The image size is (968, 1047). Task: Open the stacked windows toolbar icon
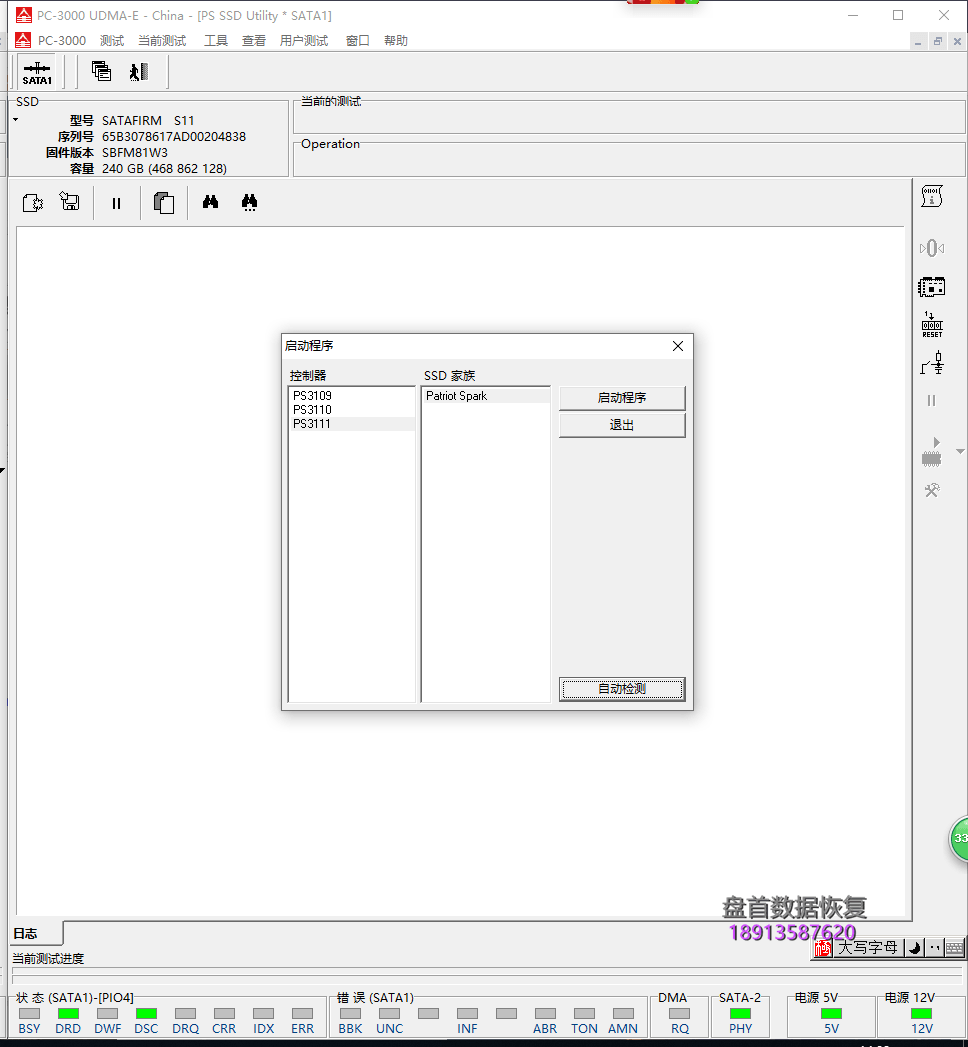pyautogui.click(x=101, y=71)
